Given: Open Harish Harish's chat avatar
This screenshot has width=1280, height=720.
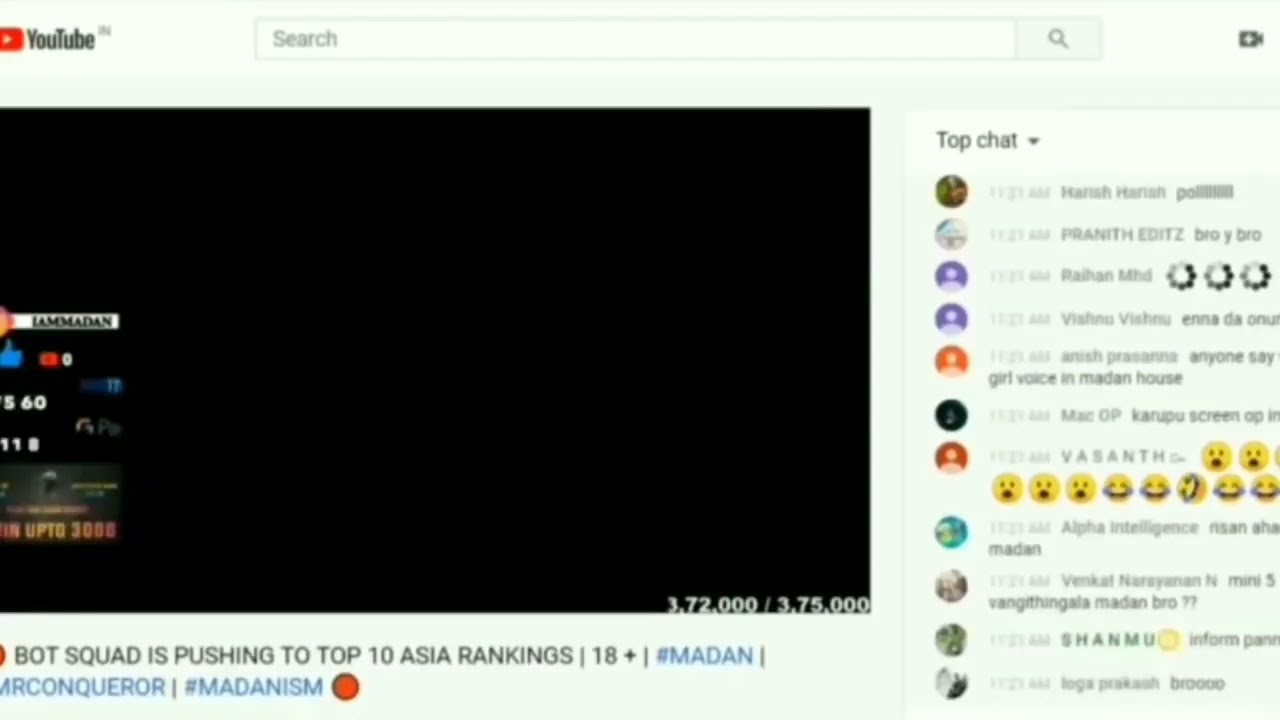Looking at the screenshot, I should 951,191.
